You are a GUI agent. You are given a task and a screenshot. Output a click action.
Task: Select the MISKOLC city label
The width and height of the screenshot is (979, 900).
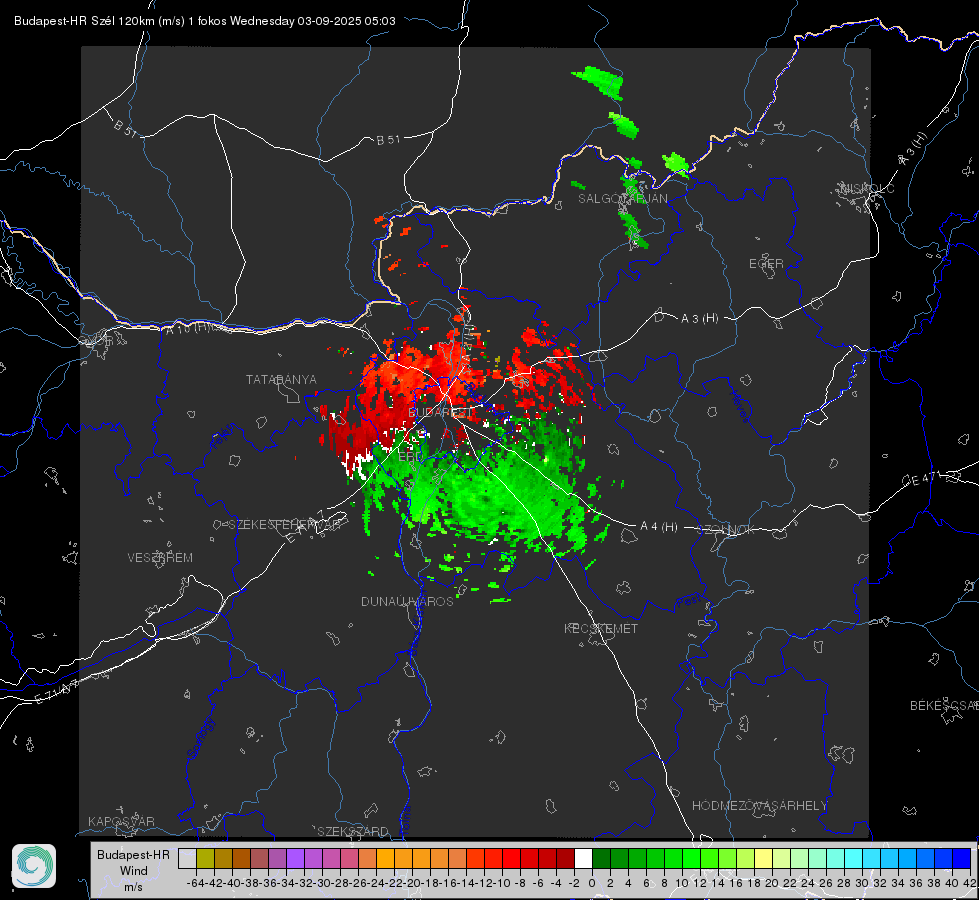(867, 188)
